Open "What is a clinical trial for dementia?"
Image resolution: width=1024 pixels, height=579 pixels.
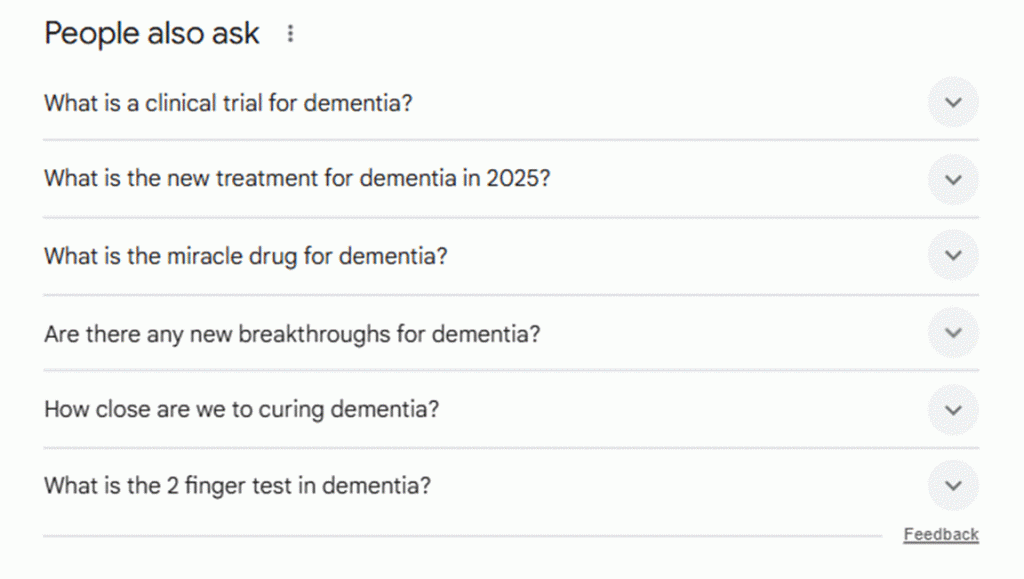coord(228,103)
